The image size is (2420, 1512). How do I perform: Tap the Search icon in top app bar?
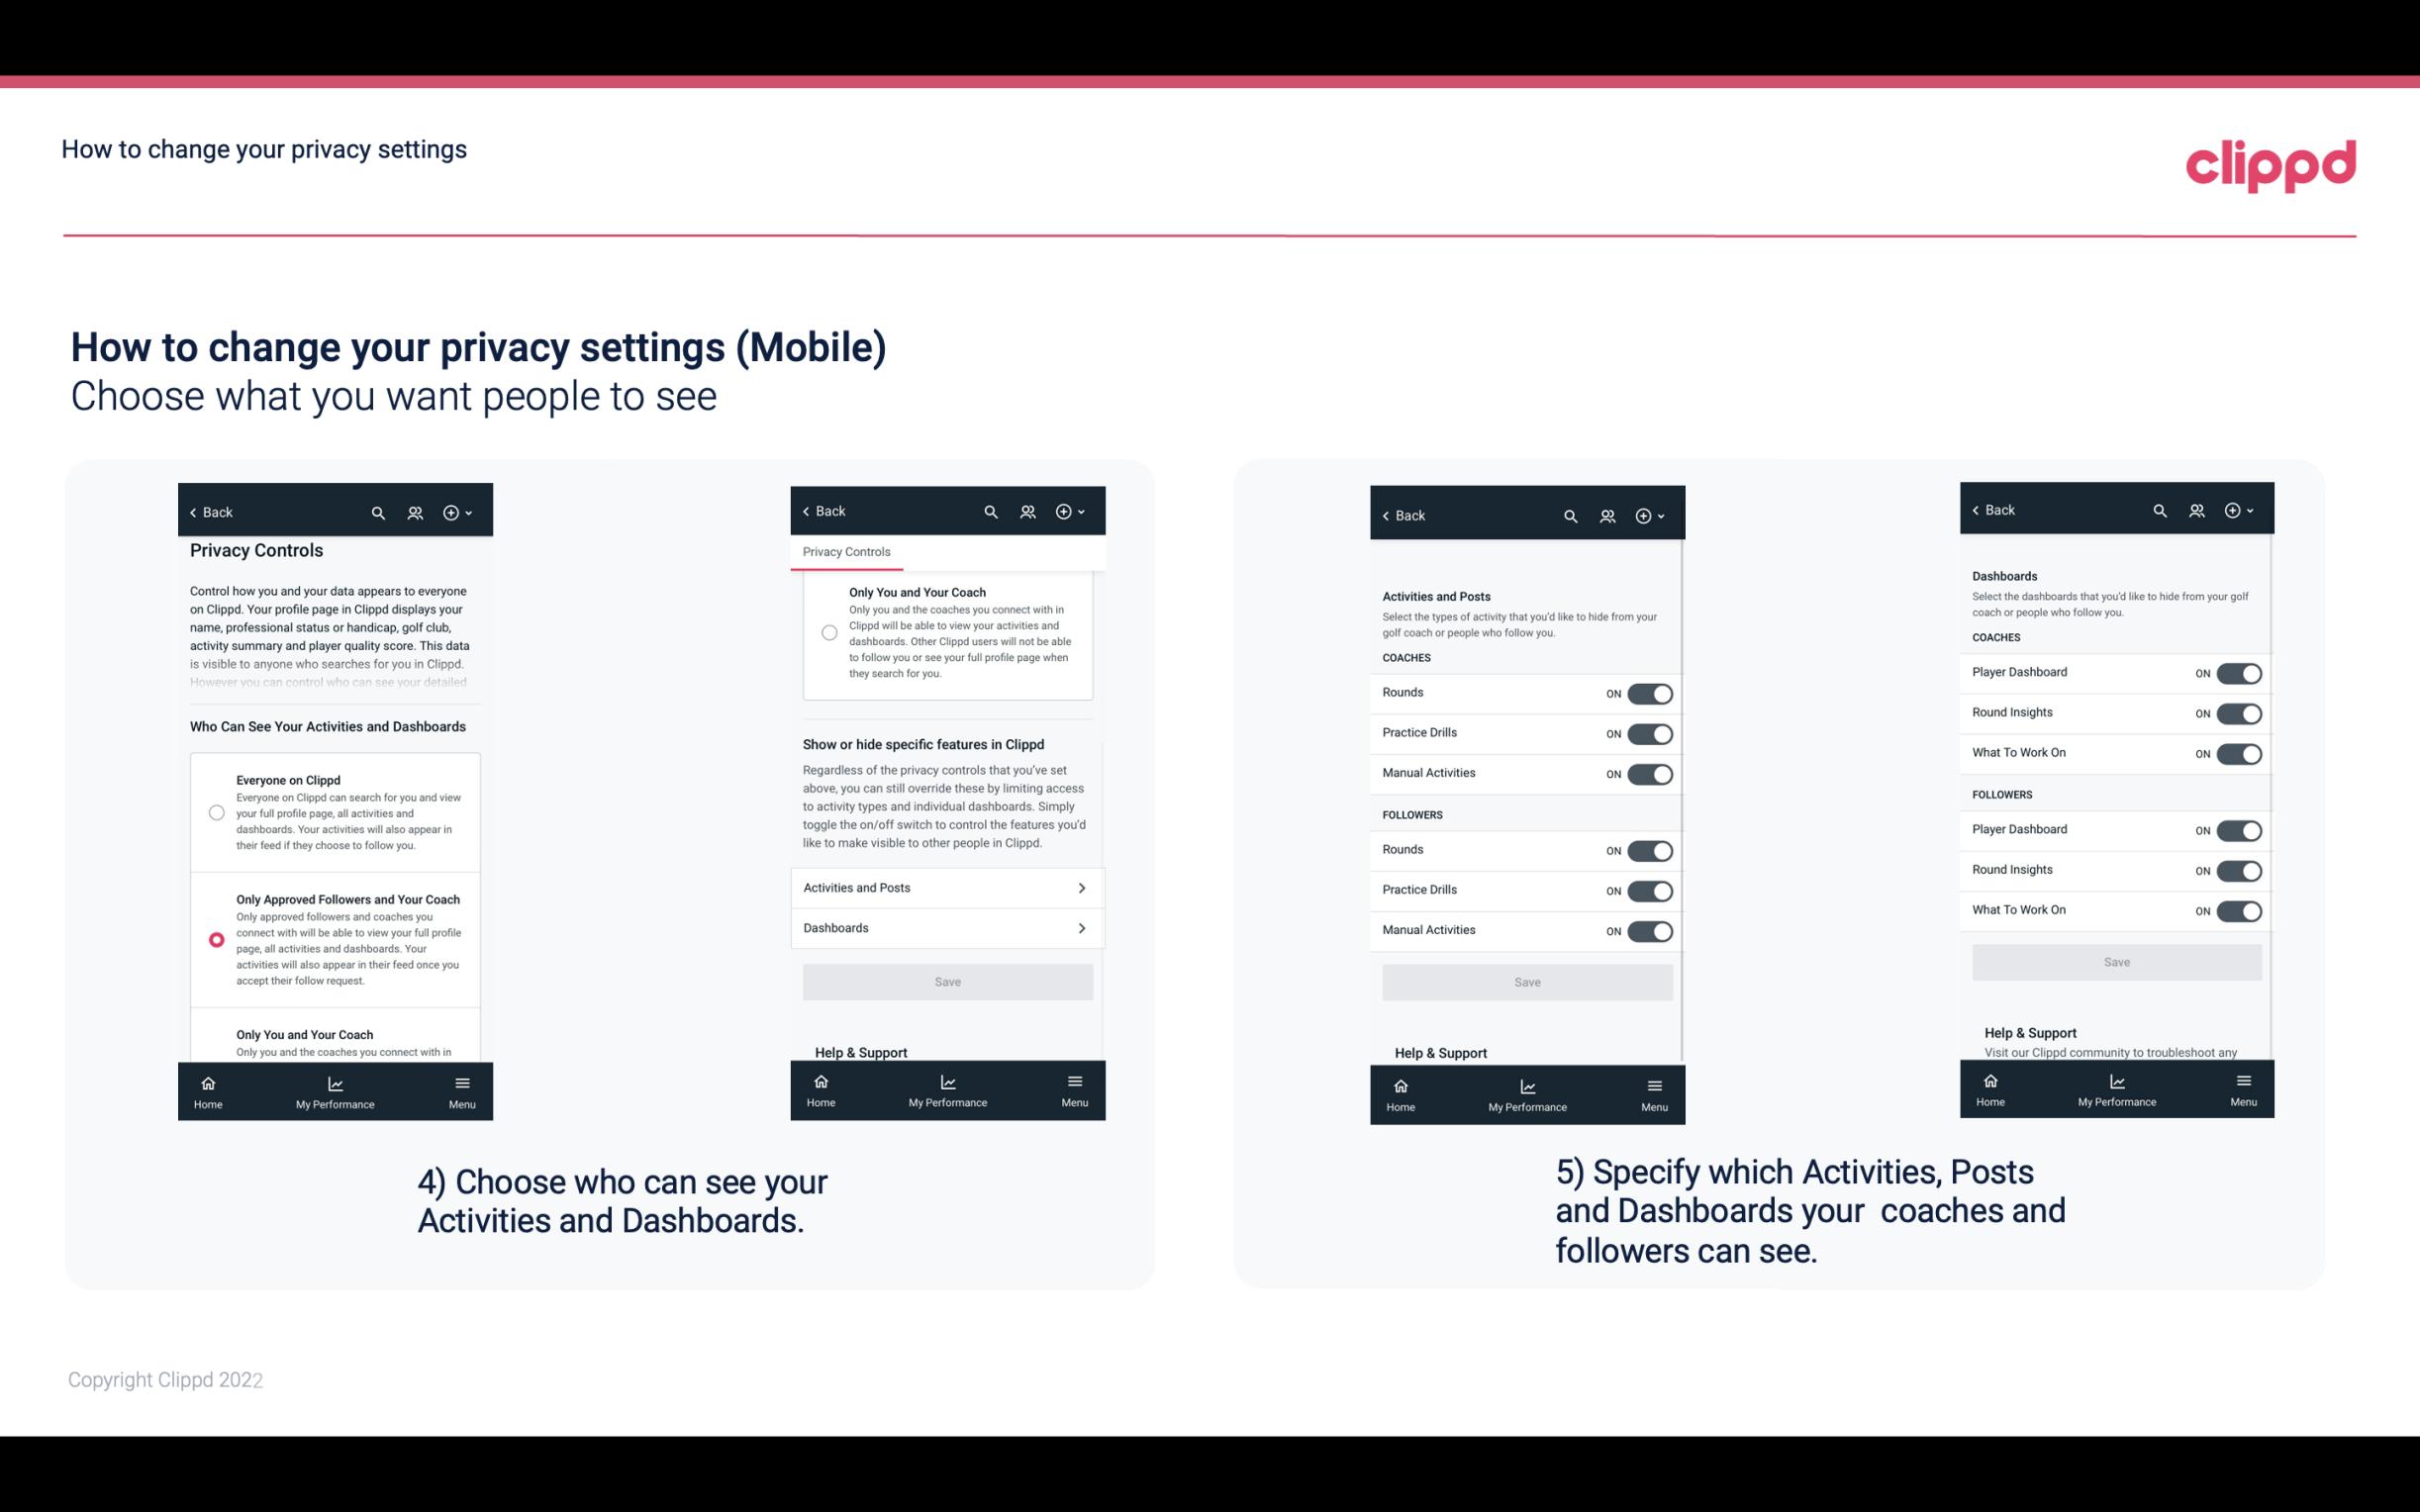pos(378,513)
